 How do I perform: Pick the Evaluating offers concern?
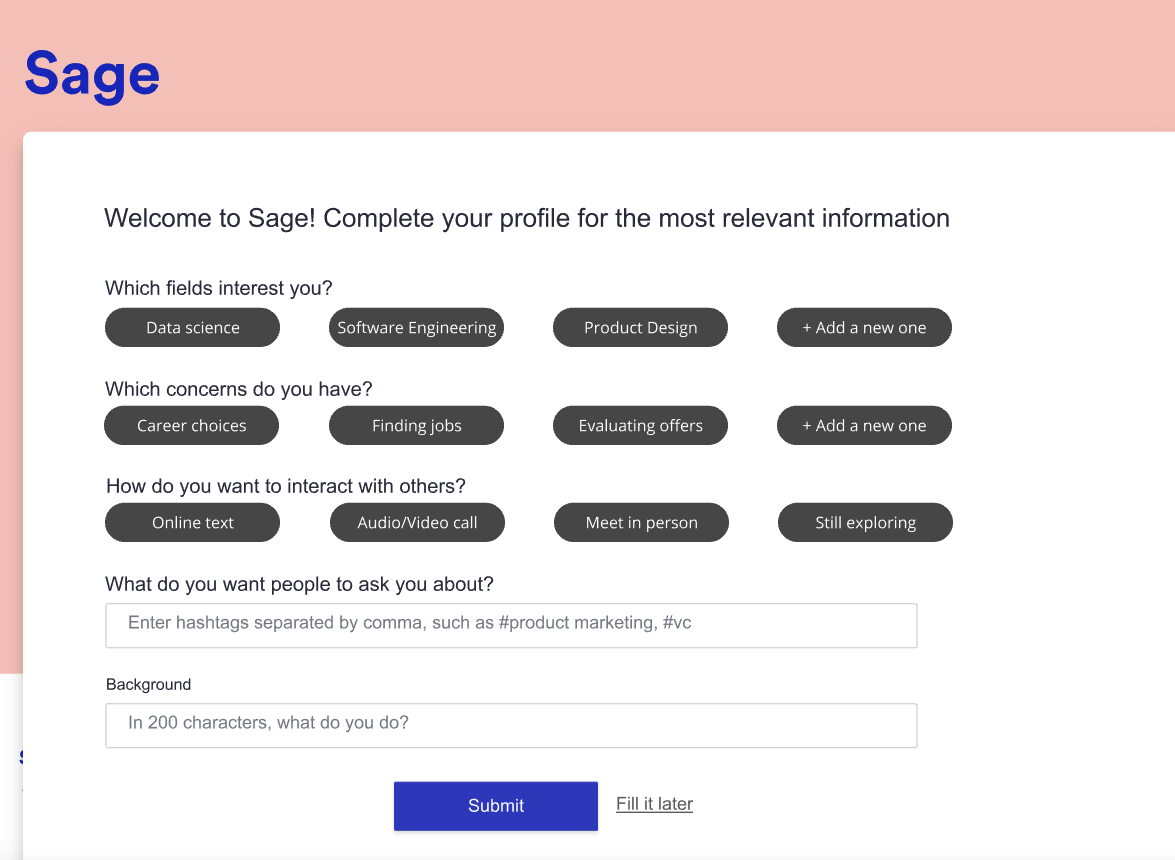coord(640,425)
